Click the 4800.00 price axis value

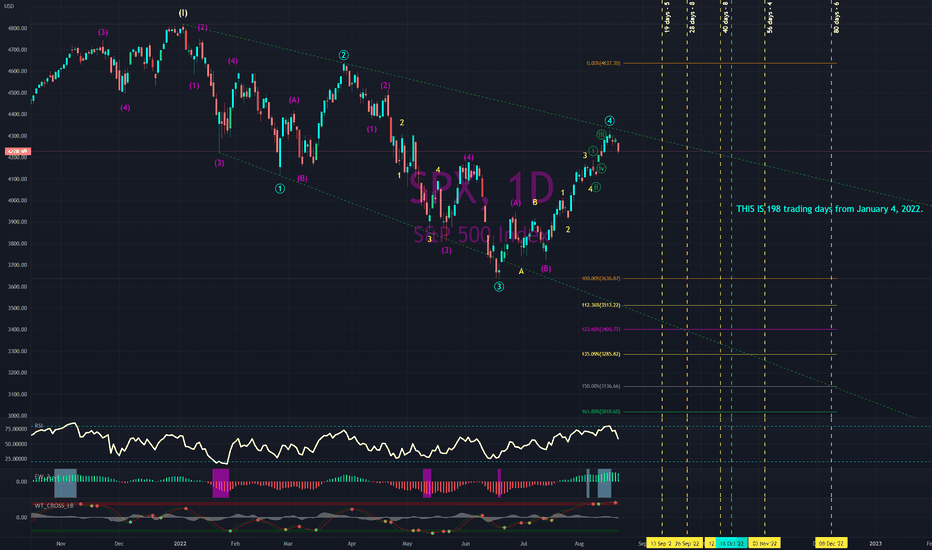(17, 28)
